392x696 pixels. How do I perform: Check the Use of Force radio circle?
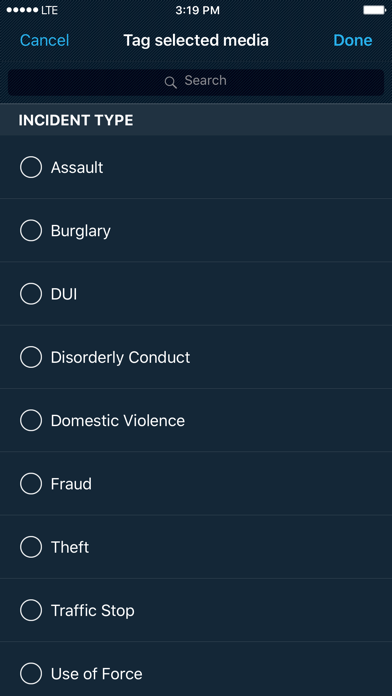tap(31, 673)
